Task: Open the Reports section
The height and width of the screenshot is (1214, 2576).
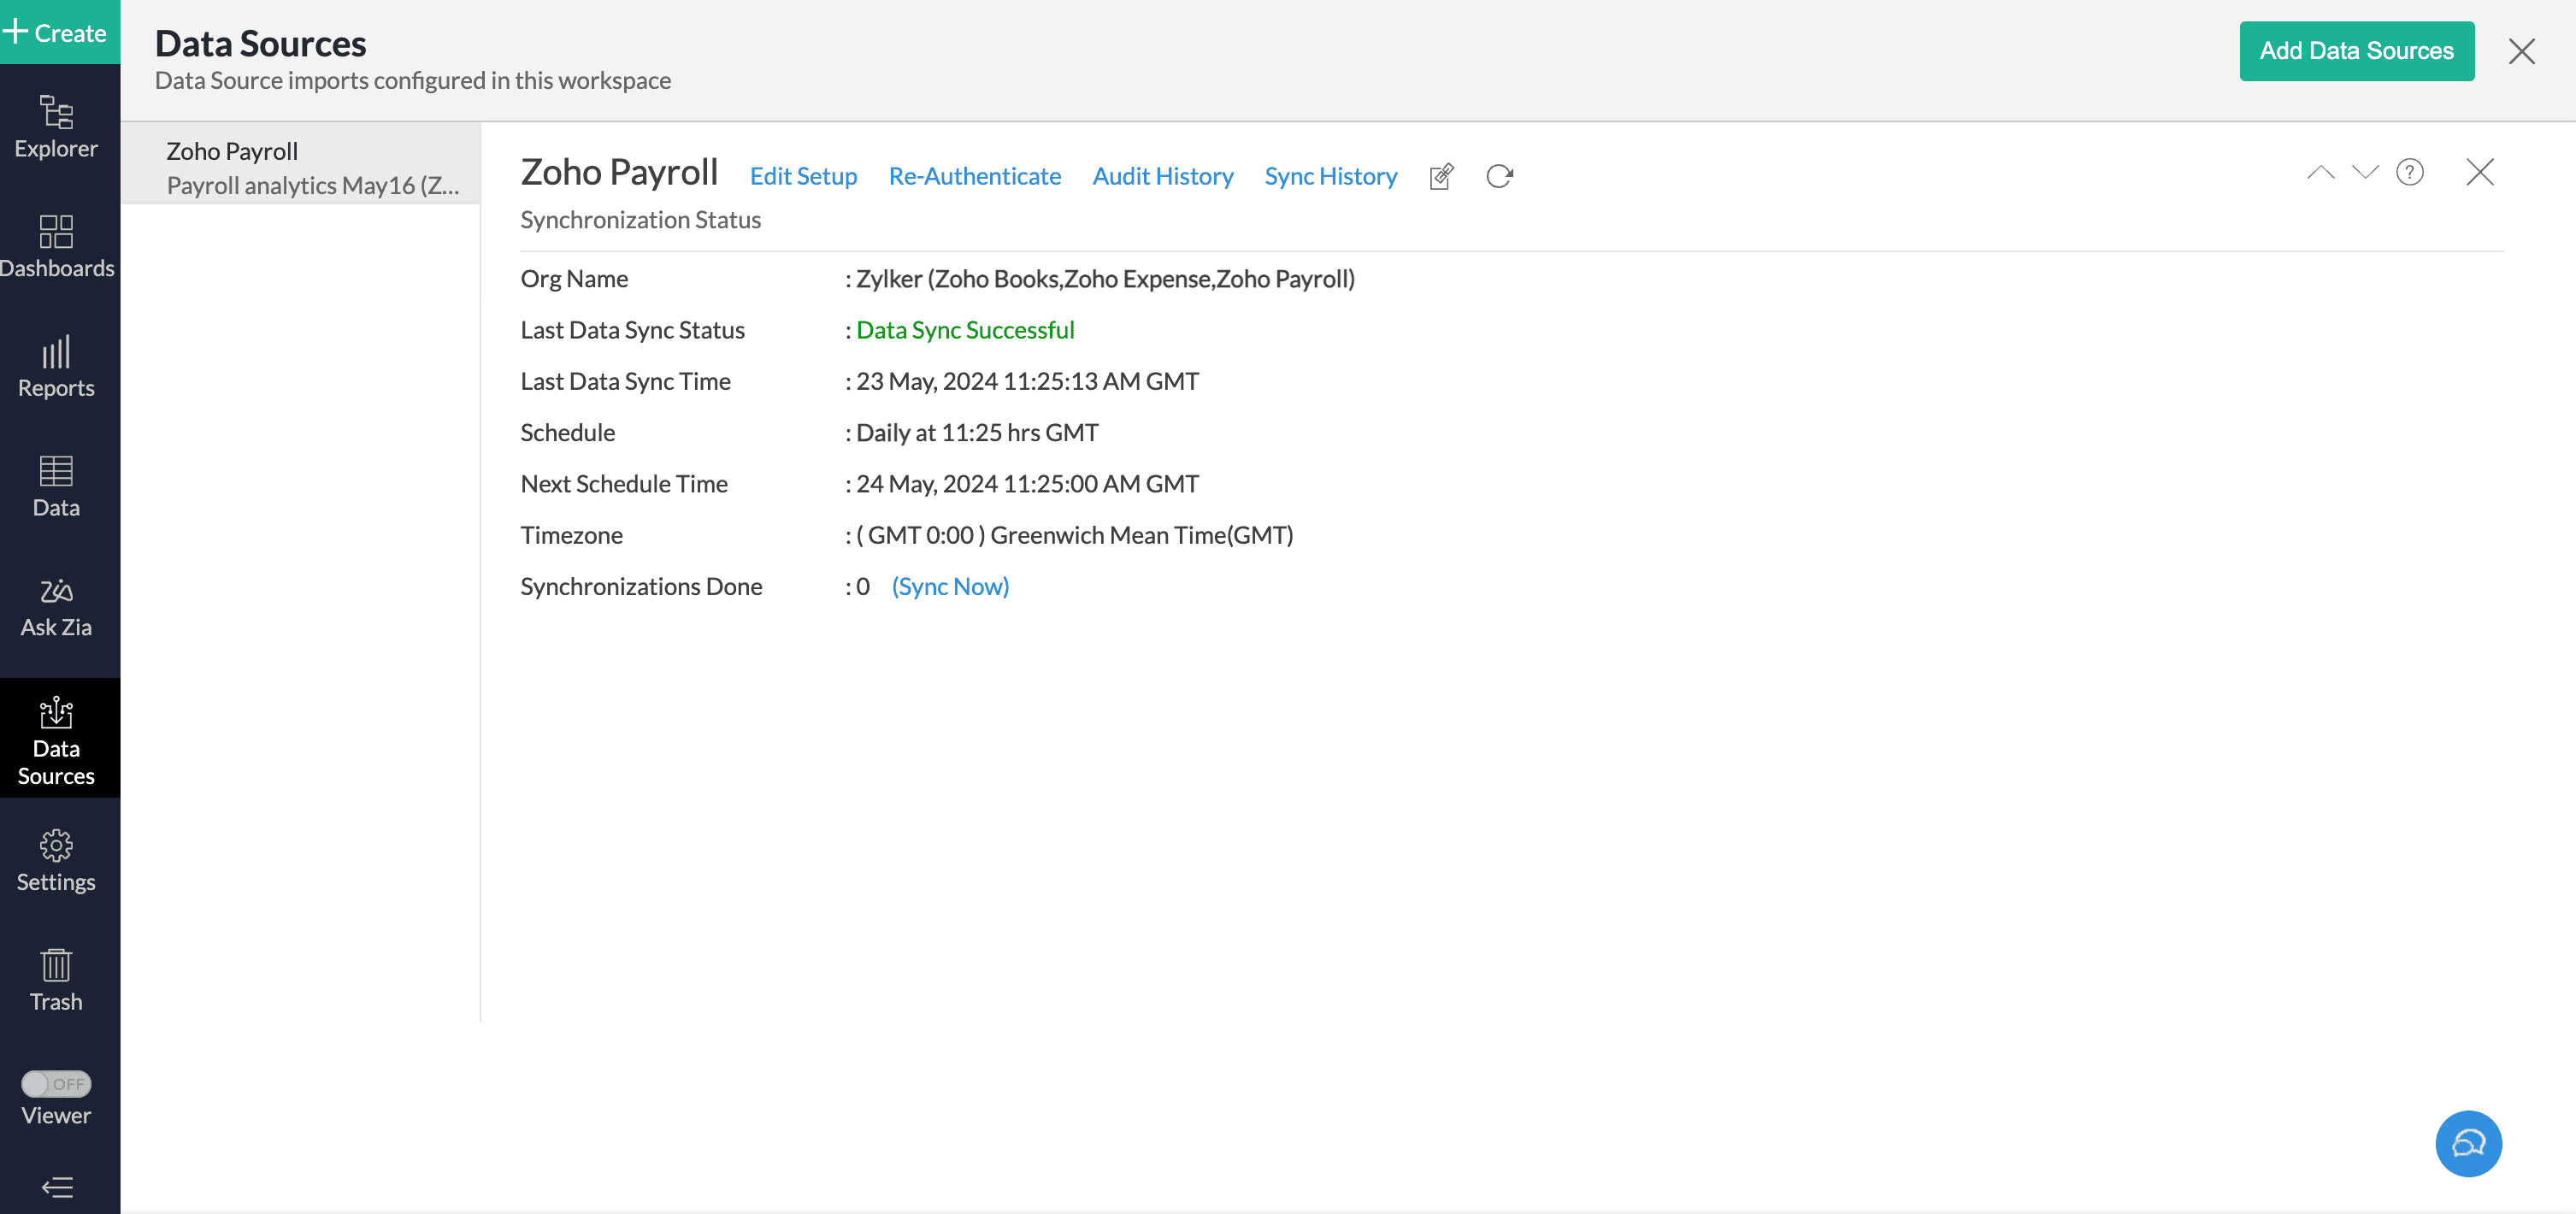Action: coord(56,366)
